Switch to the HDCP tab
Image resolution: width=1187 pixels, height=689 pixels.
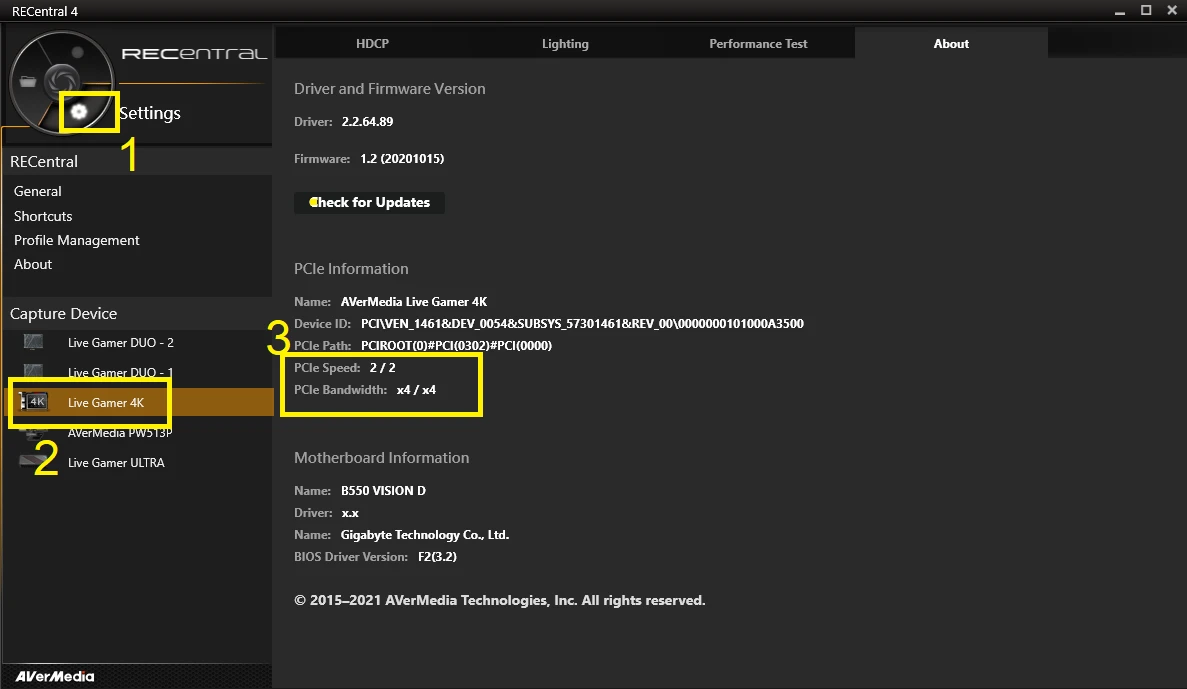coord(372,44)
